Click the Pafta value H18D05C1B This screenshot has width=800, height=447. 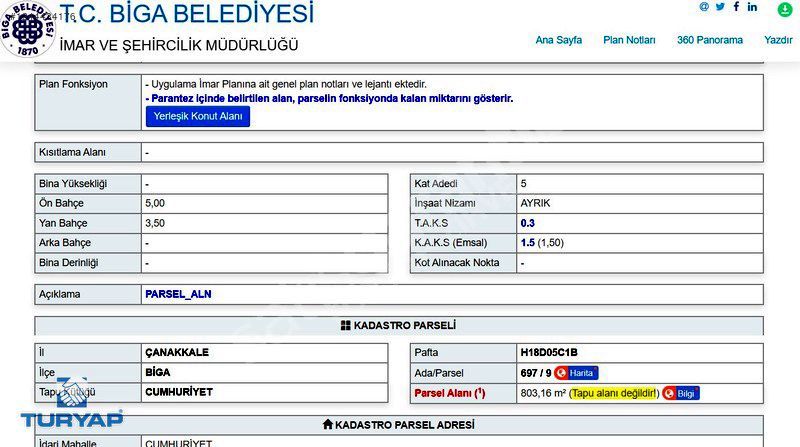[x=548, y=352]
